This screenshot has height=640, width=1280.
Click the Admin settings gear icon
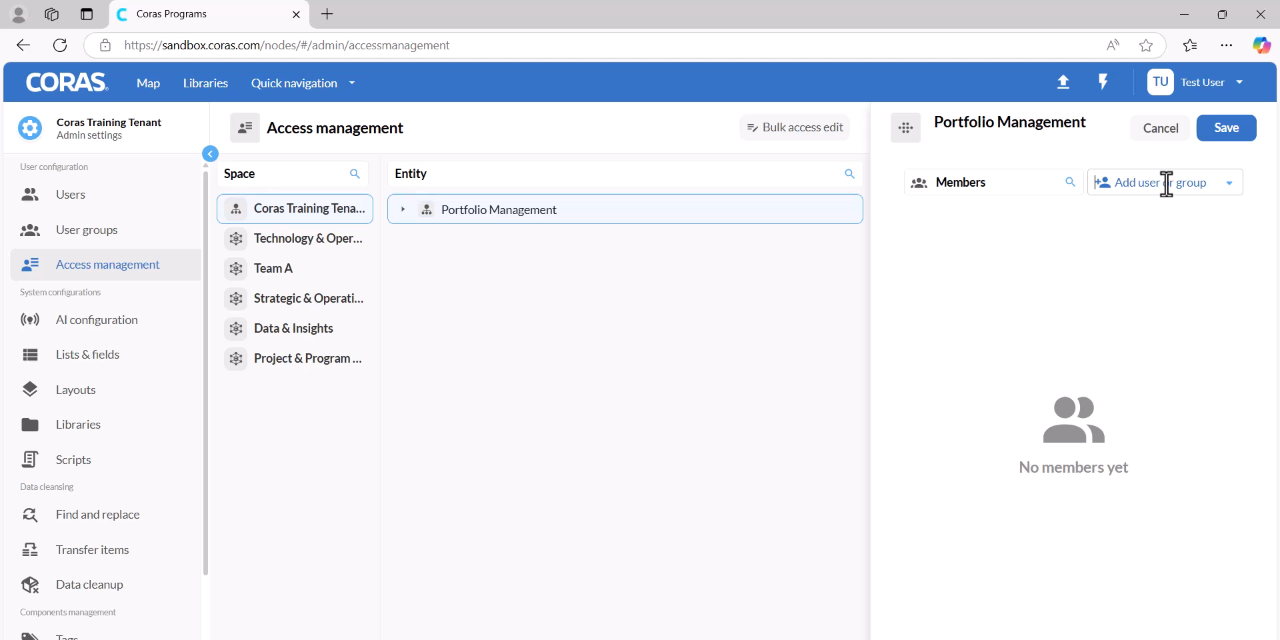[30, 128]
